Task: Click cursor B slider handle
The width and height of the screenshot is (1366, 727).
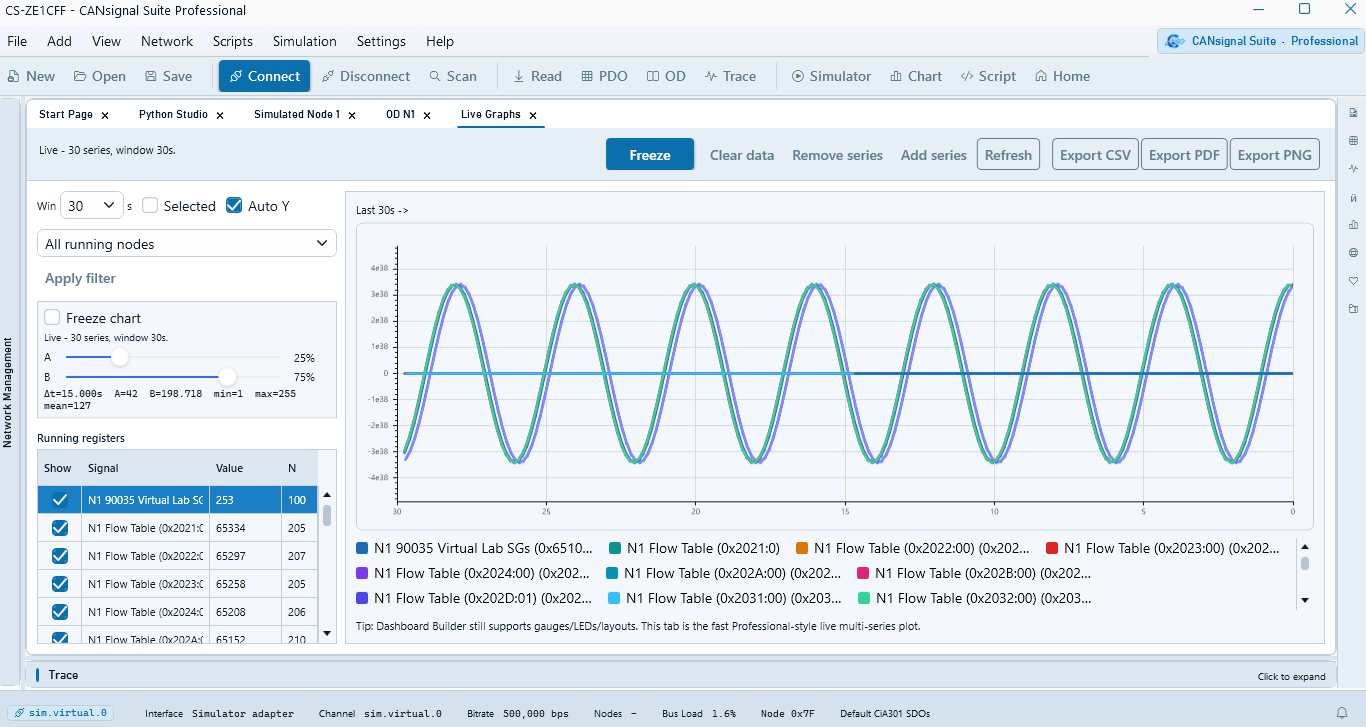Action: pyautogui.click(x=228, y=377)
